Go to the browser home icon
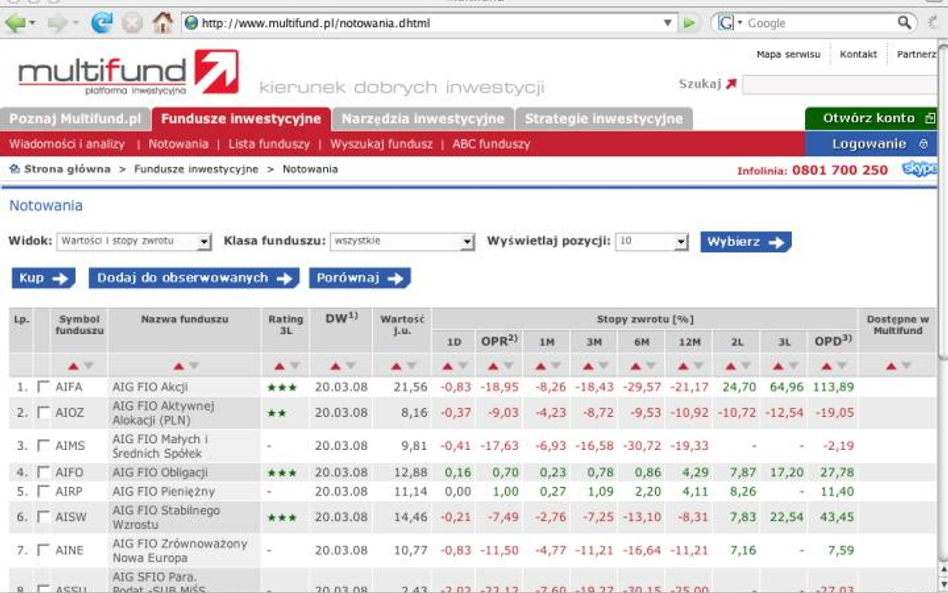The width and height of the screenshot is (948, 593). tap(162, 22)
